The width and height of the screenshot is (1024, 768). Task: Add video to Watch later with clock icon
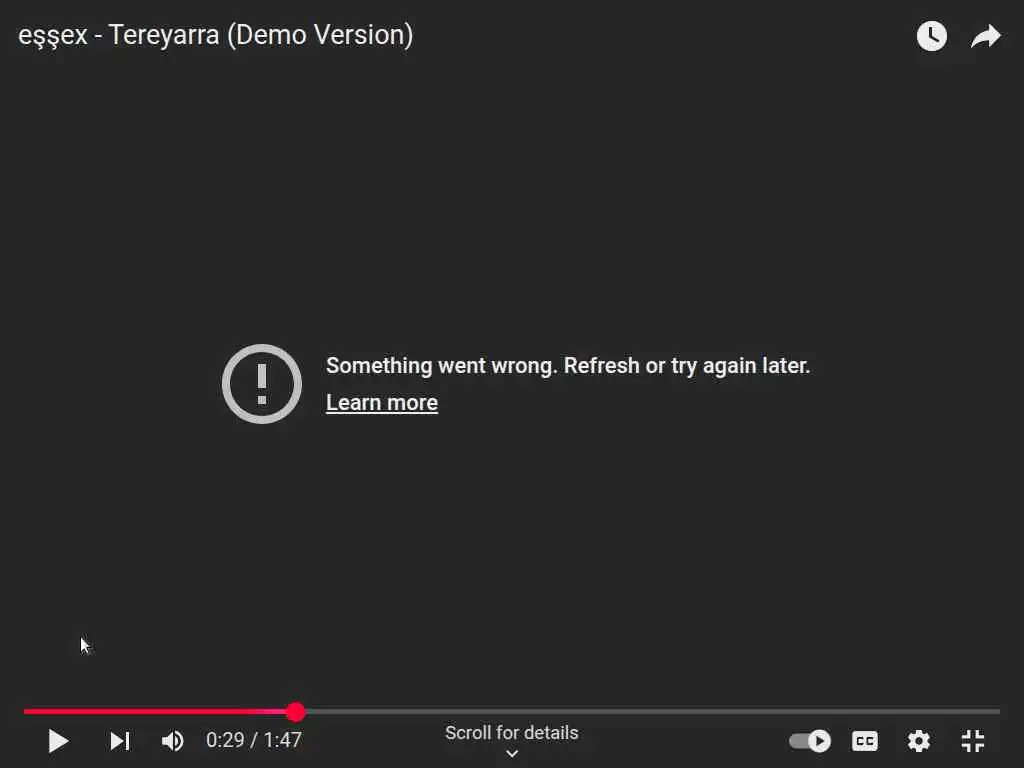coord(931,36)
